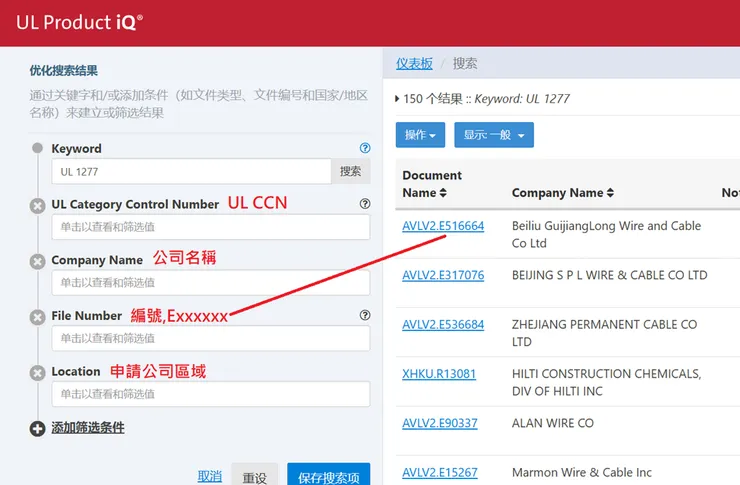
Task: Open document AVLV2.E317076
Action: coord(443,275)
